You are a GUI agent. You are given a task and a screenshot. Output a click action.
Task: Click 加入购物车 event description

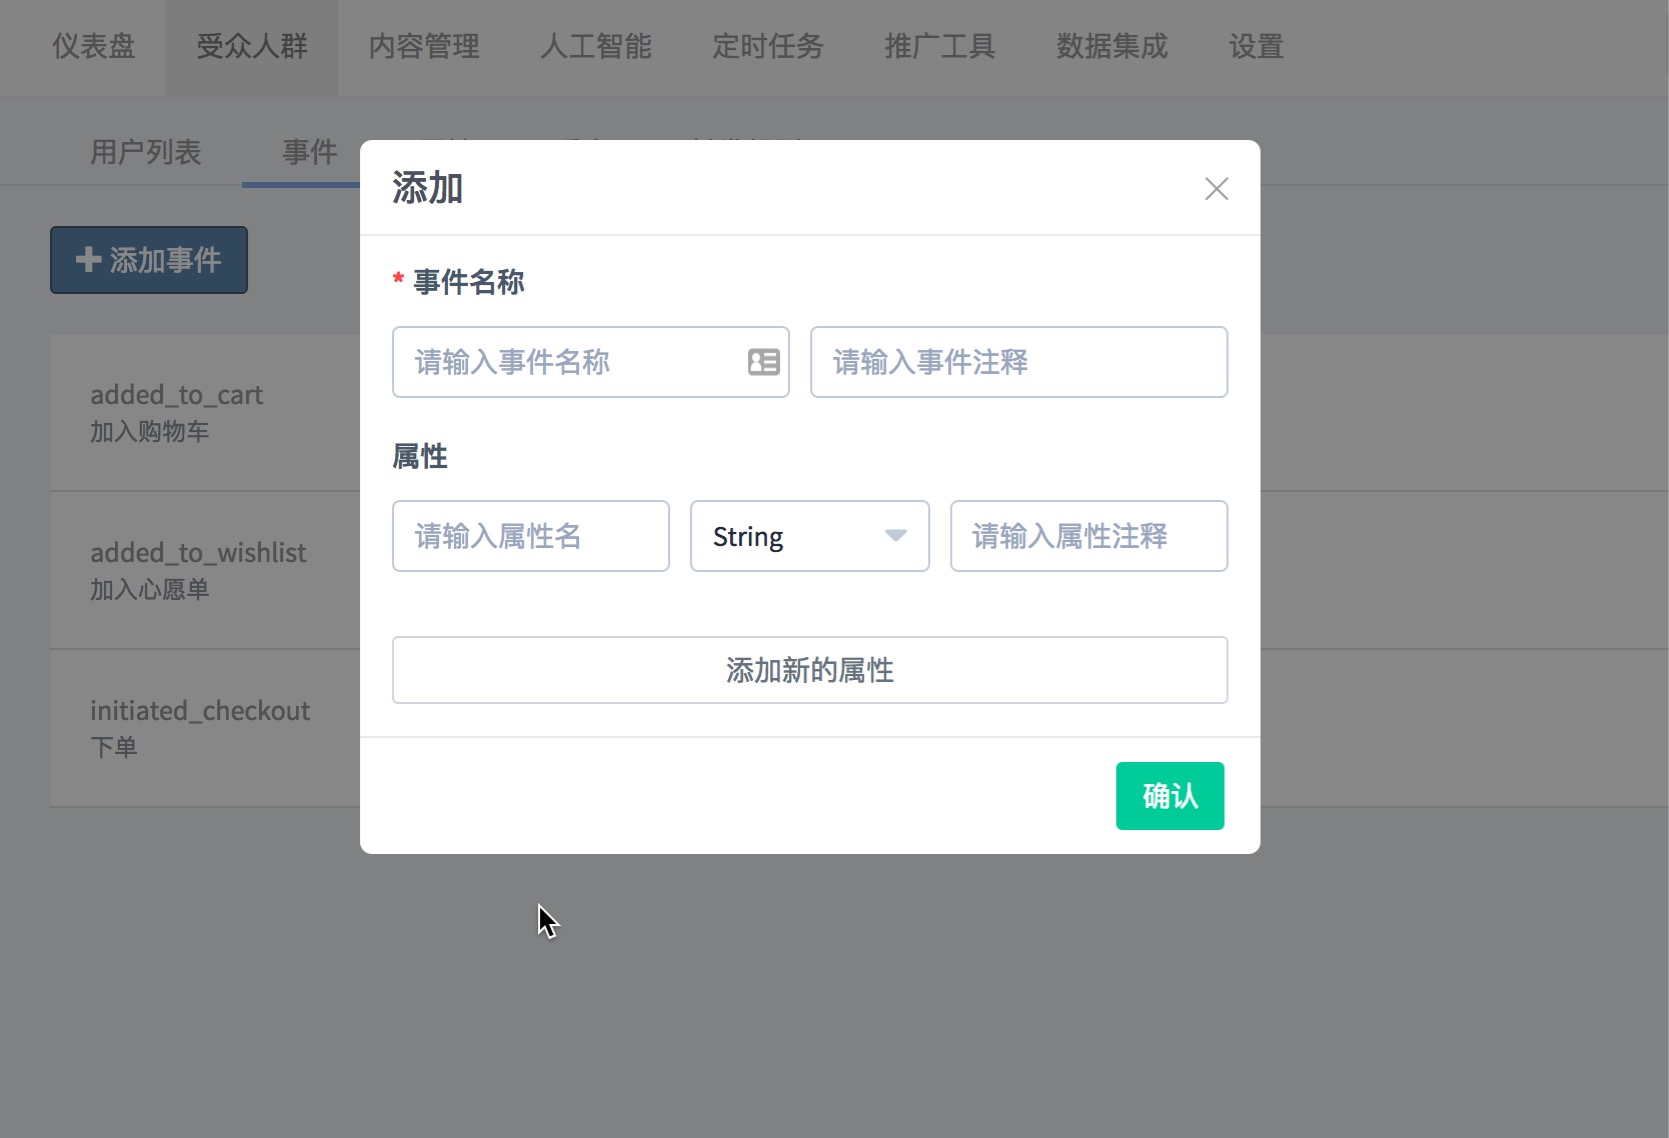click(150, 432)
